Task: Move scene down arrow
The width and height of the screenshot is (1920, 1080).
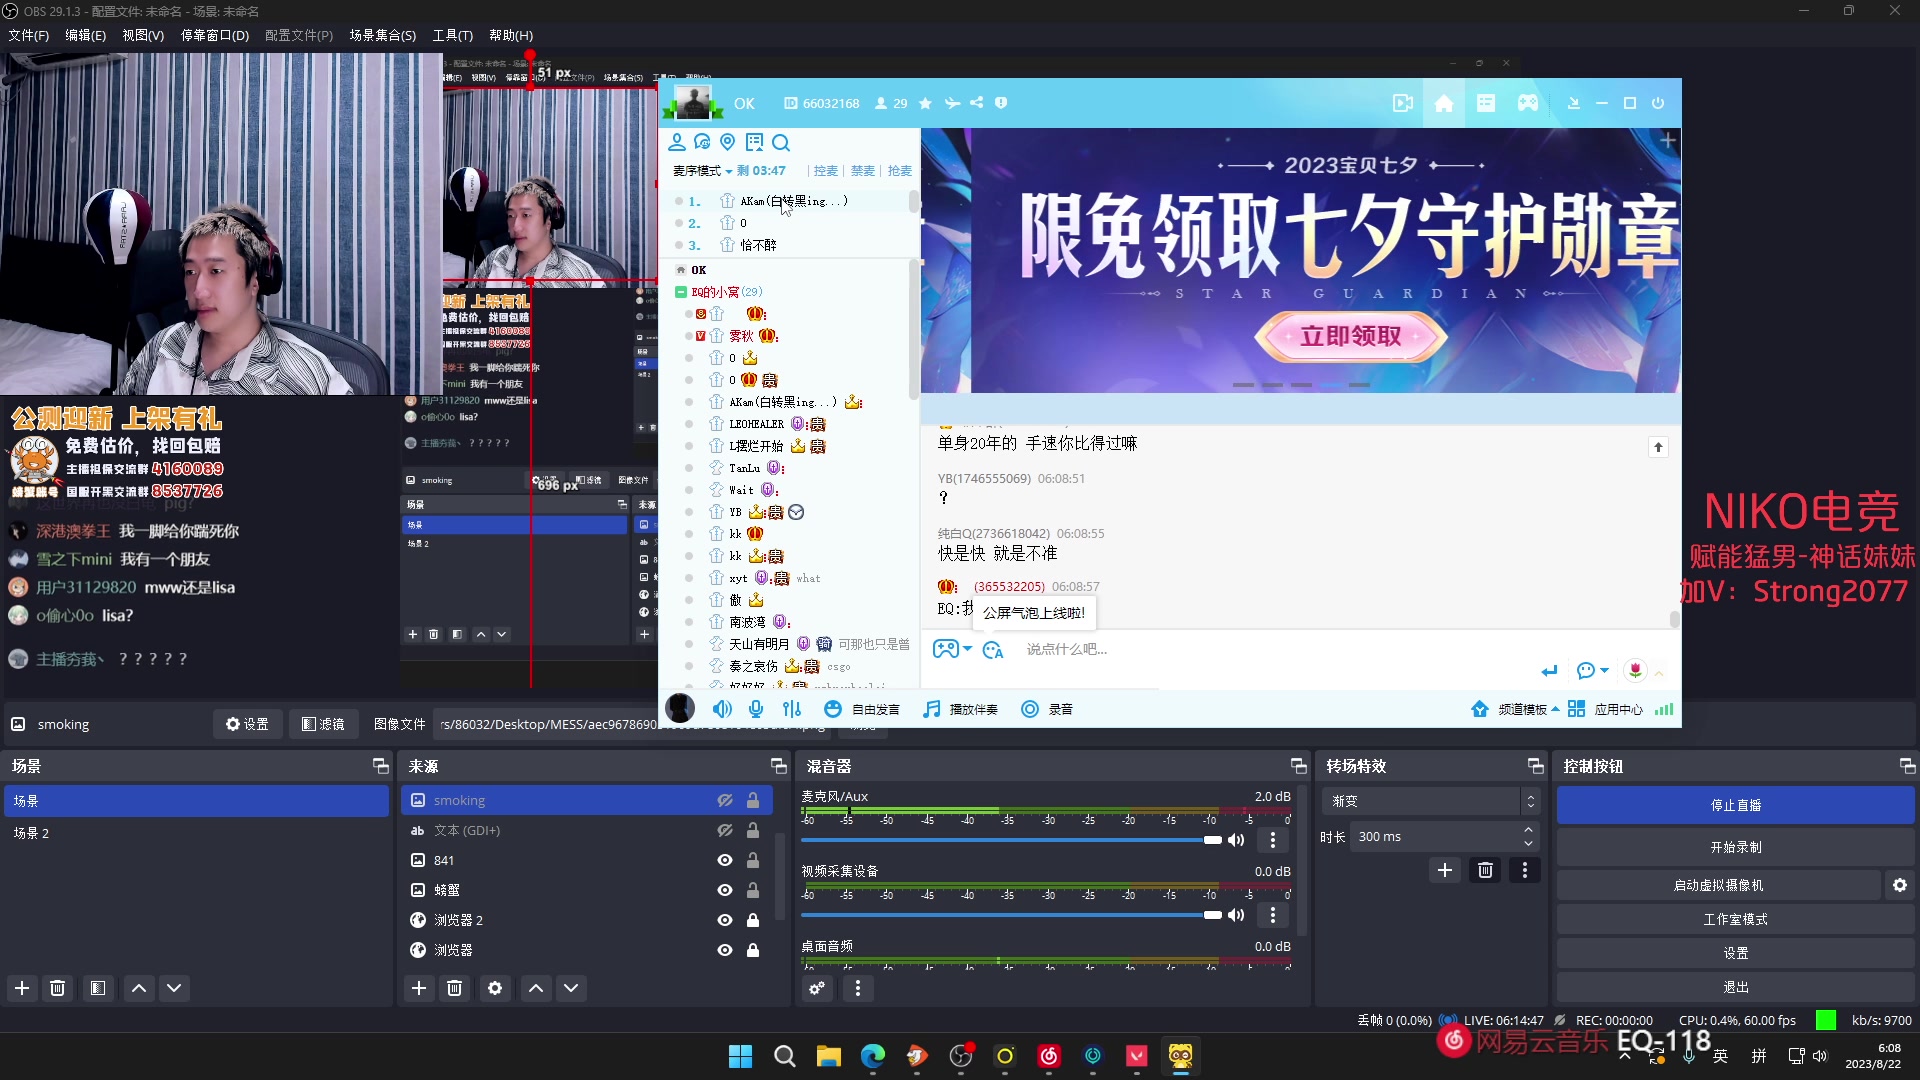Action: 174,988
